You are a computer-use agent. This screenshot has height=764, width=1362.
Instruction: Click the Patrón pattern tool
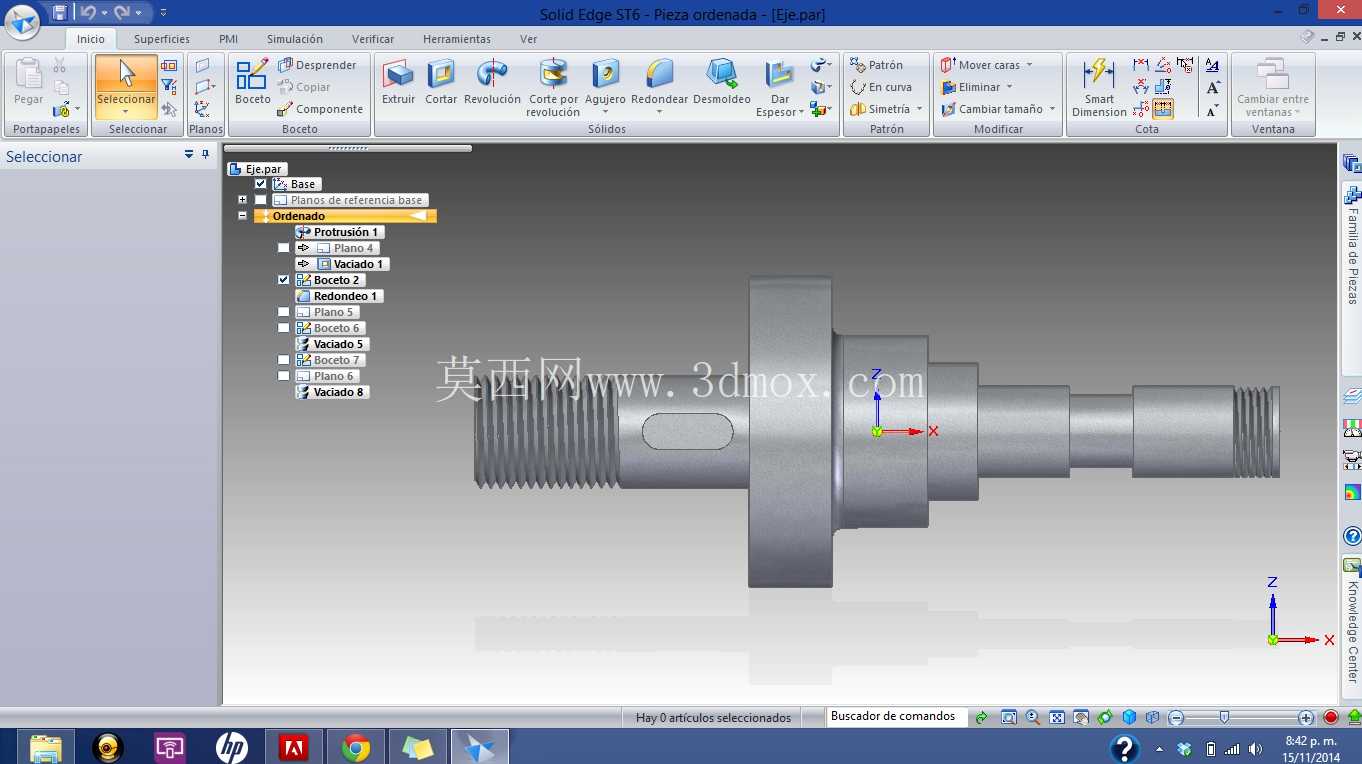(877, 65)
